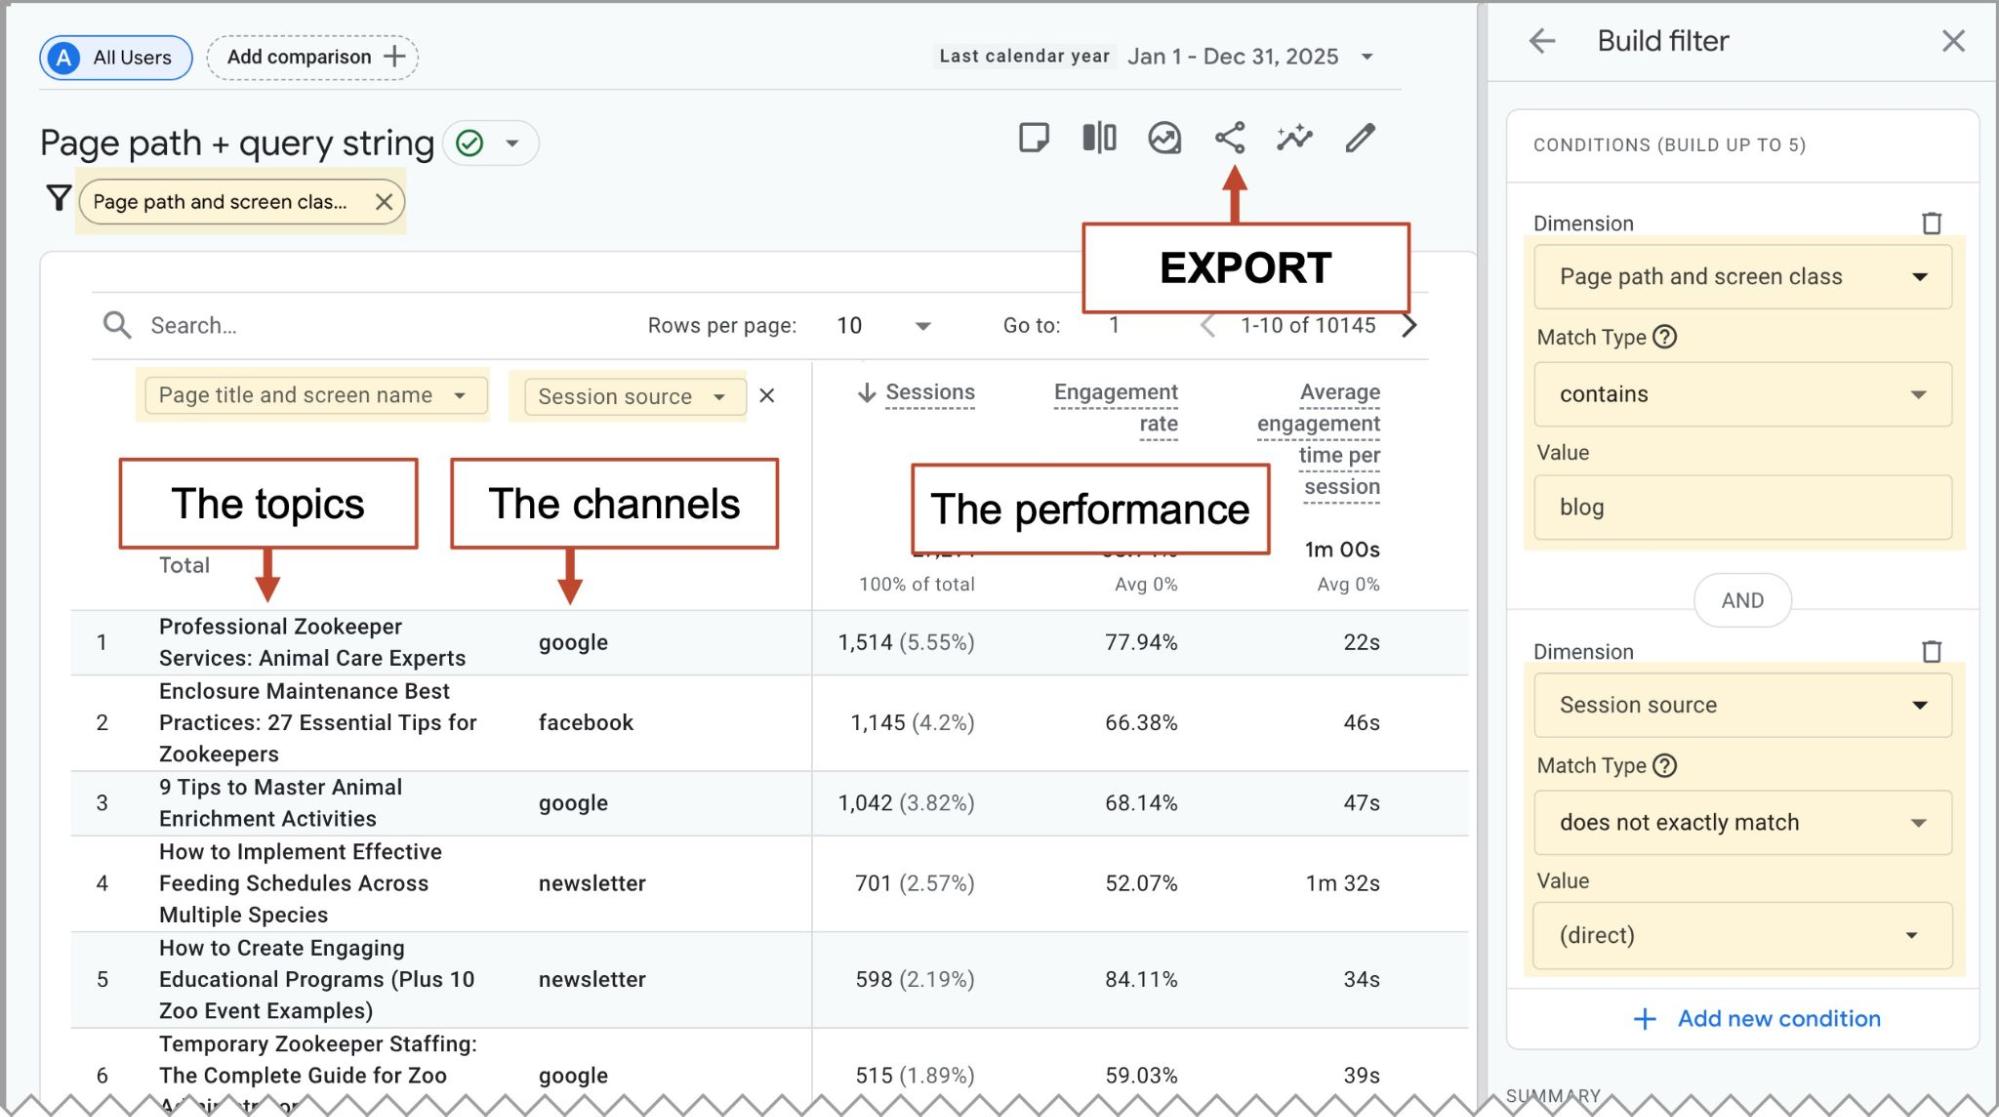1999x1117 pixels.
Task: Click the back arrow in Build filter
Action: click(x=1542, y=41)
